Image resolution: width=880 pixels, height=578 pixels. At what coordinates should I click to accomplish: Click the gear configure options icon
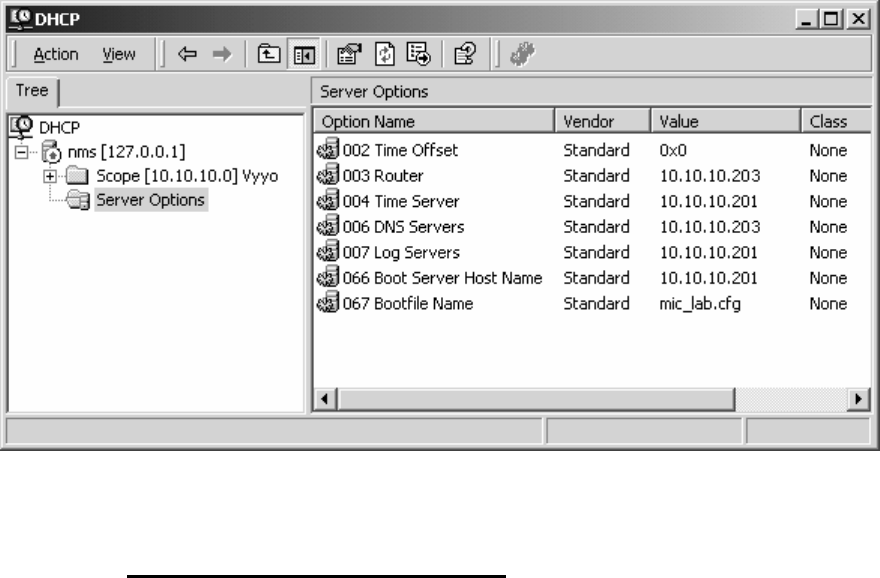click(522, 54)
